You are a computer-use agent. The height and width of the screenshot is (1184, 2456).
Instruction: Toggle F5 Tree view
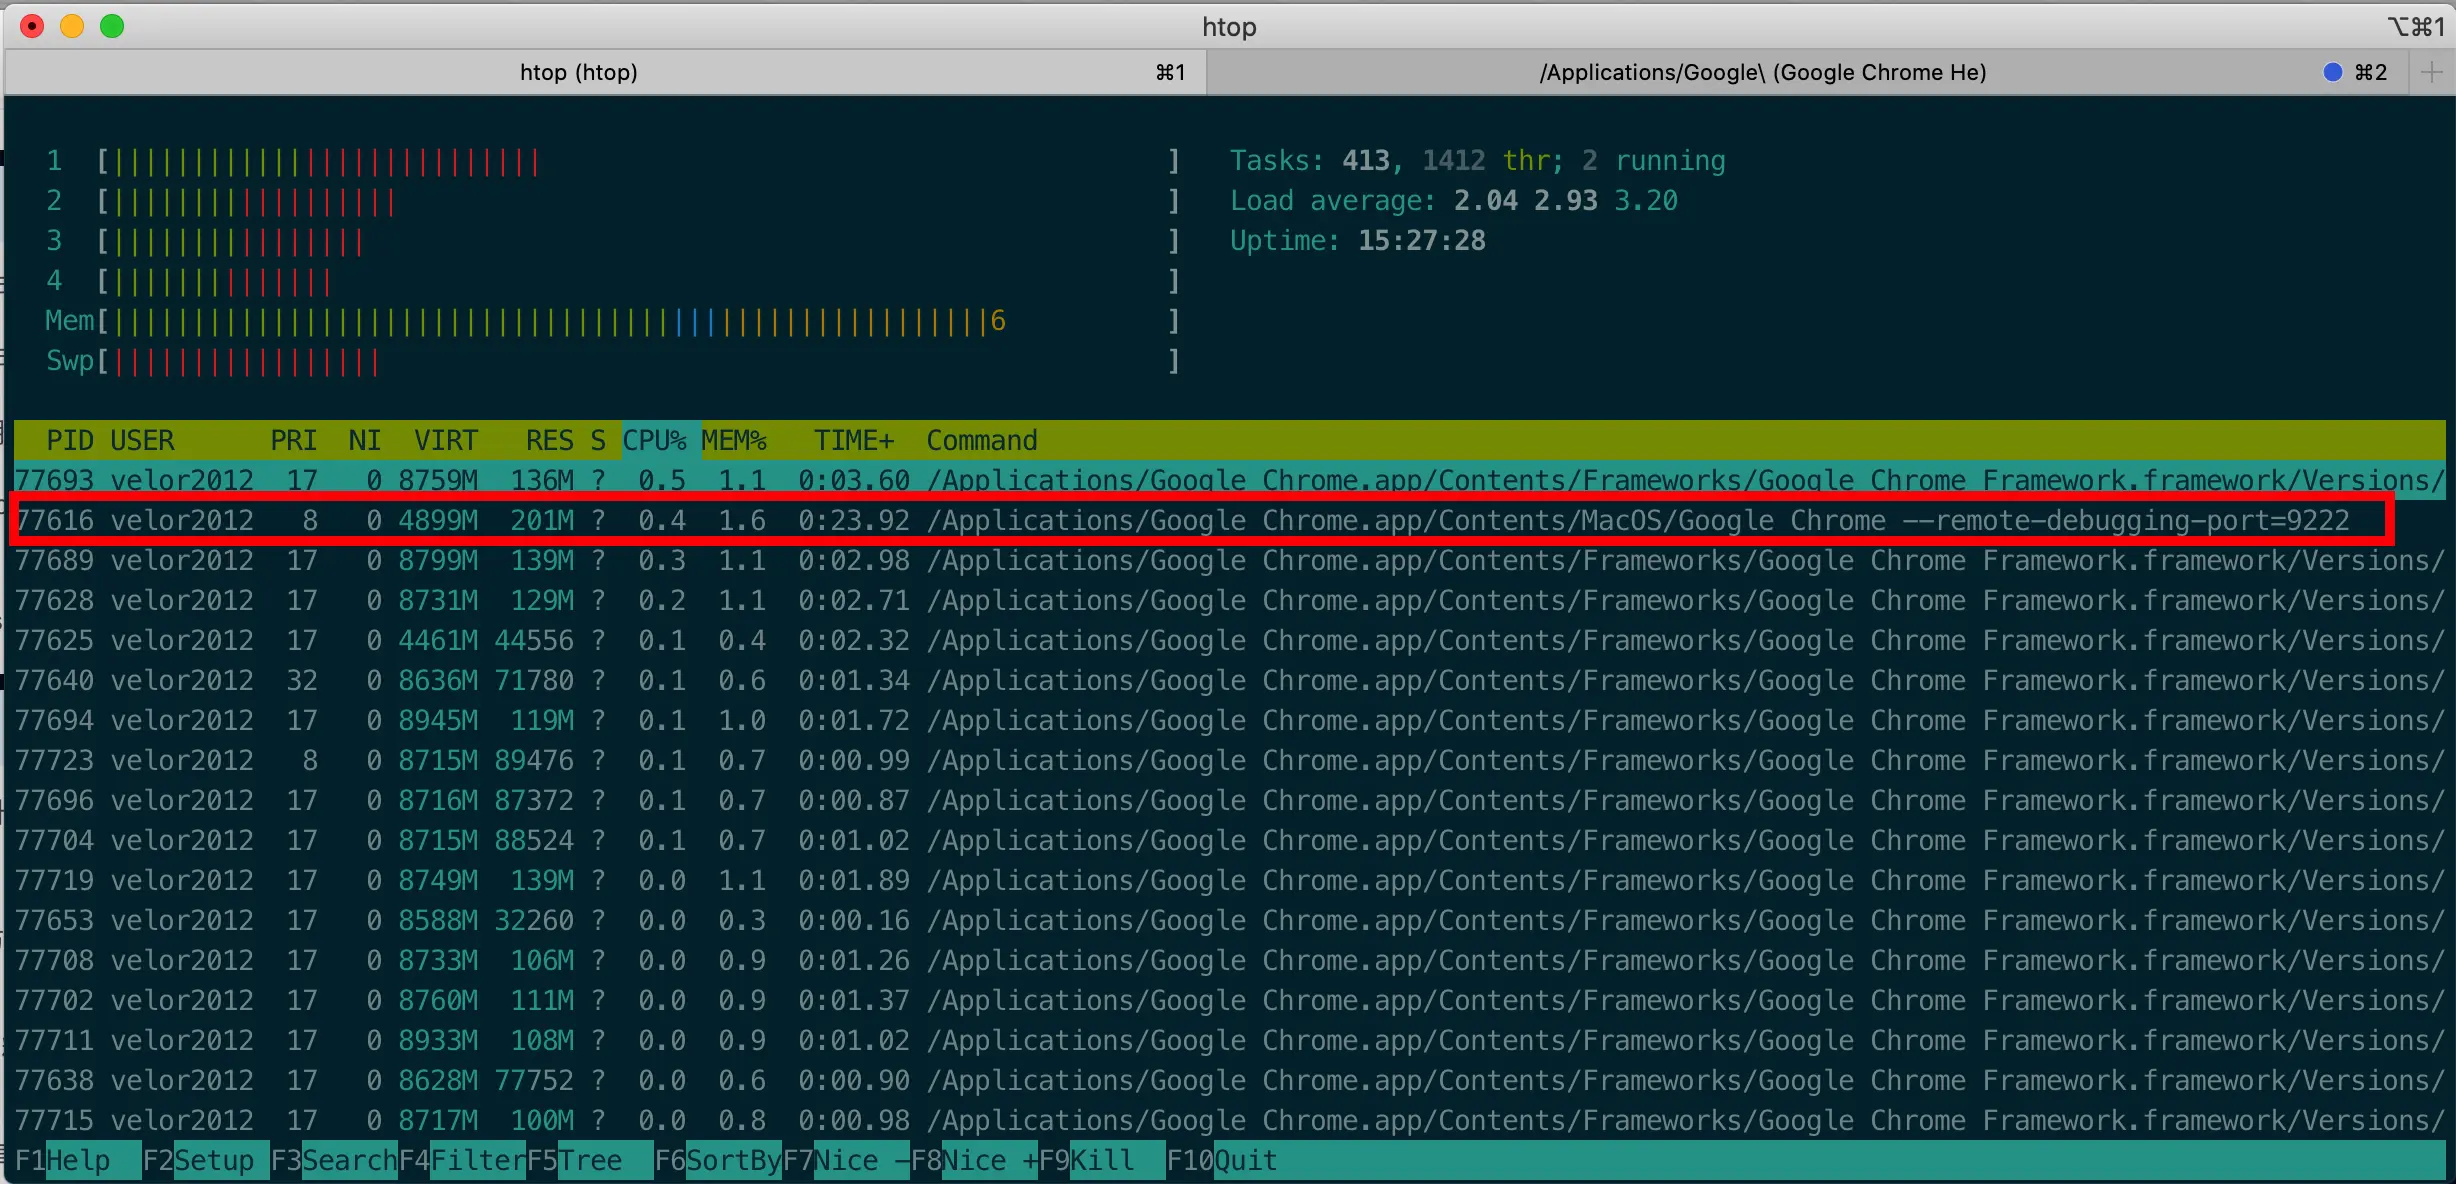click(589, 1160)
